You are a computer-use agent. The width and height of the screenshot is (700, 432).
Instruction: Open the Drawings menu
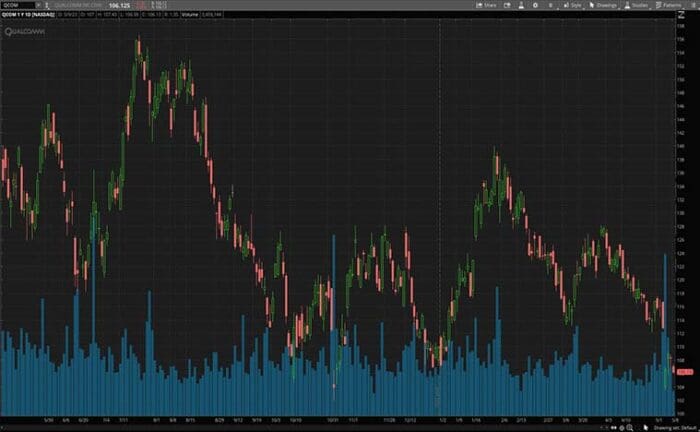click(604, 5)
